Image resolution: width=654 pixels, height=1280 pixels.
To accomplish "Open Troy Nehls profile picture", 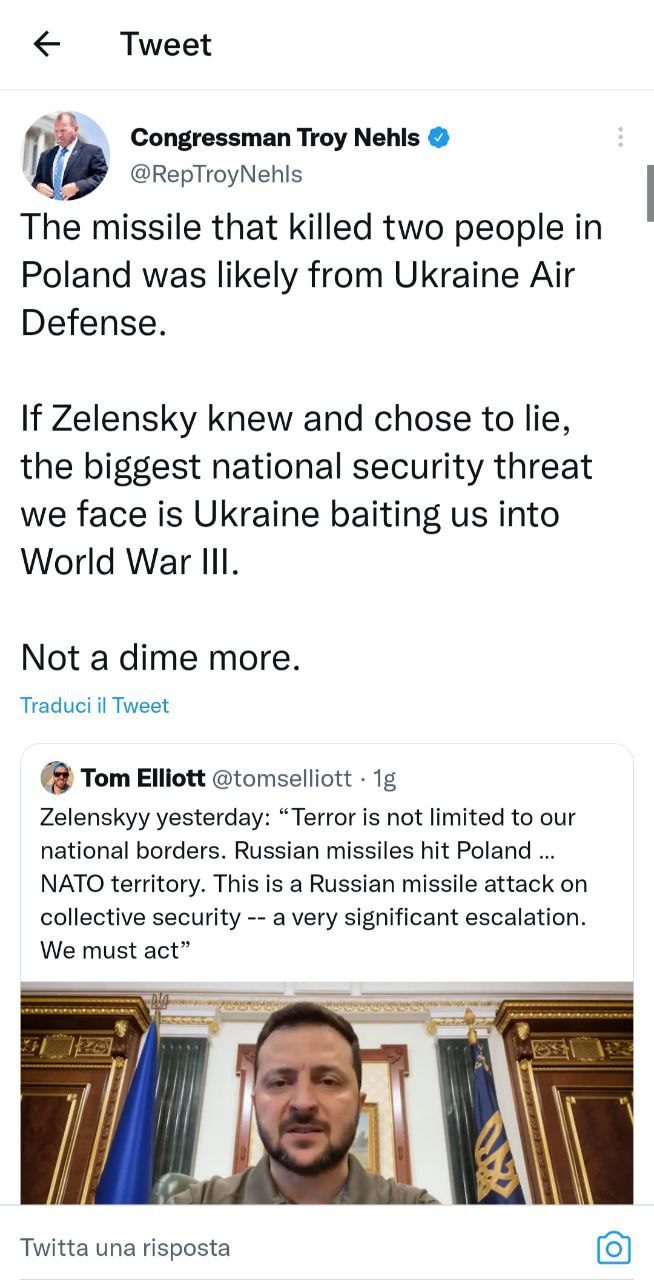I will (x=65, y=155).
